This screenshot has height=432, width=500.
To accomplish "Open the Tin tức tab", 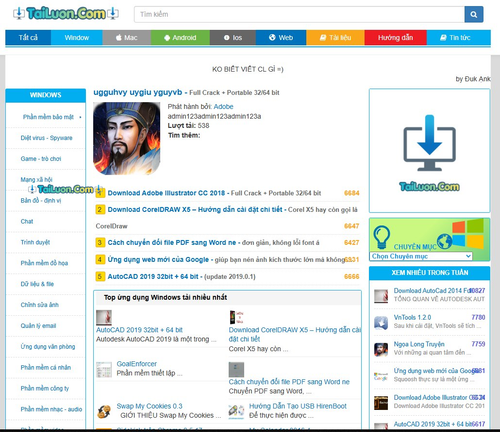I will [459, 37].
